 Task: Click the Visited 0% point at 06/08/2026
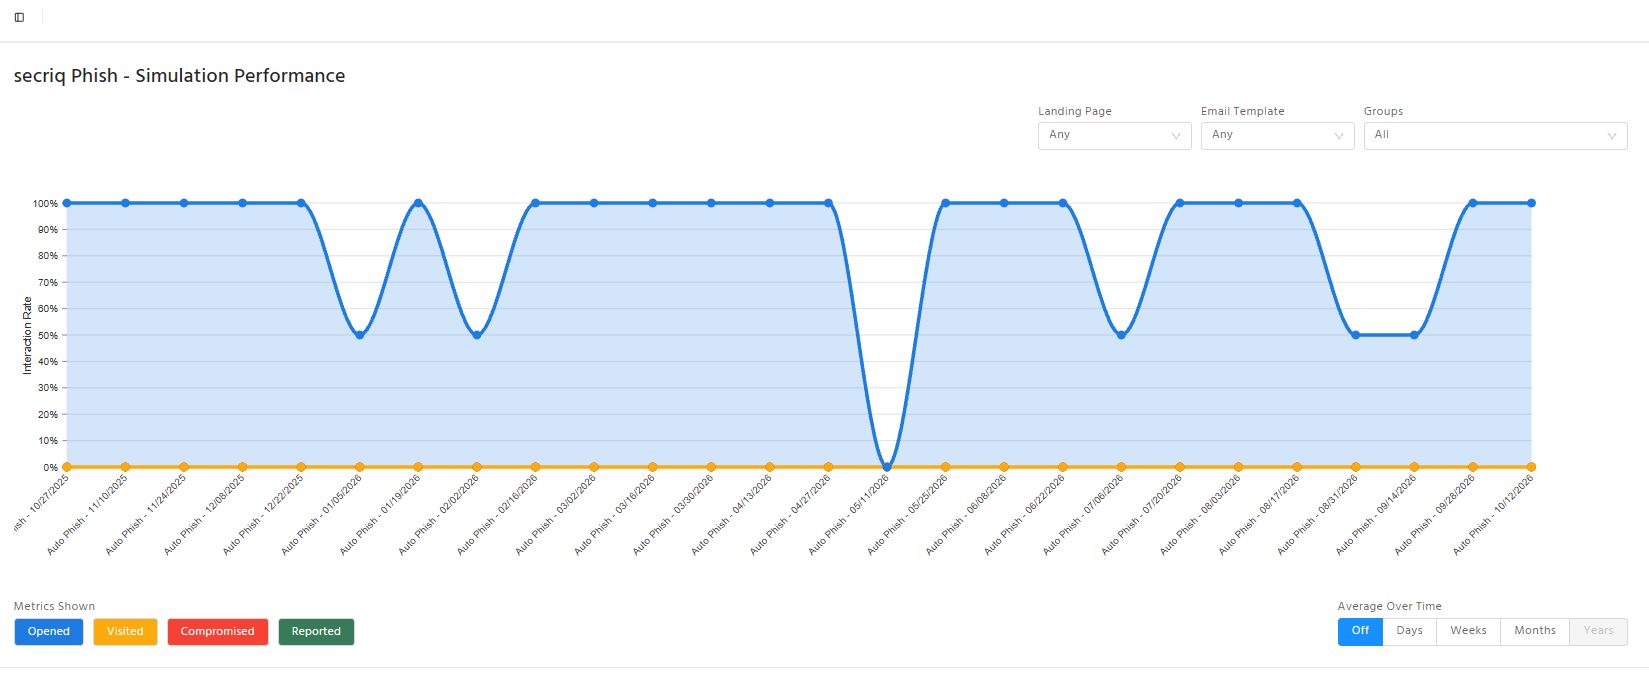[1004, 467]
